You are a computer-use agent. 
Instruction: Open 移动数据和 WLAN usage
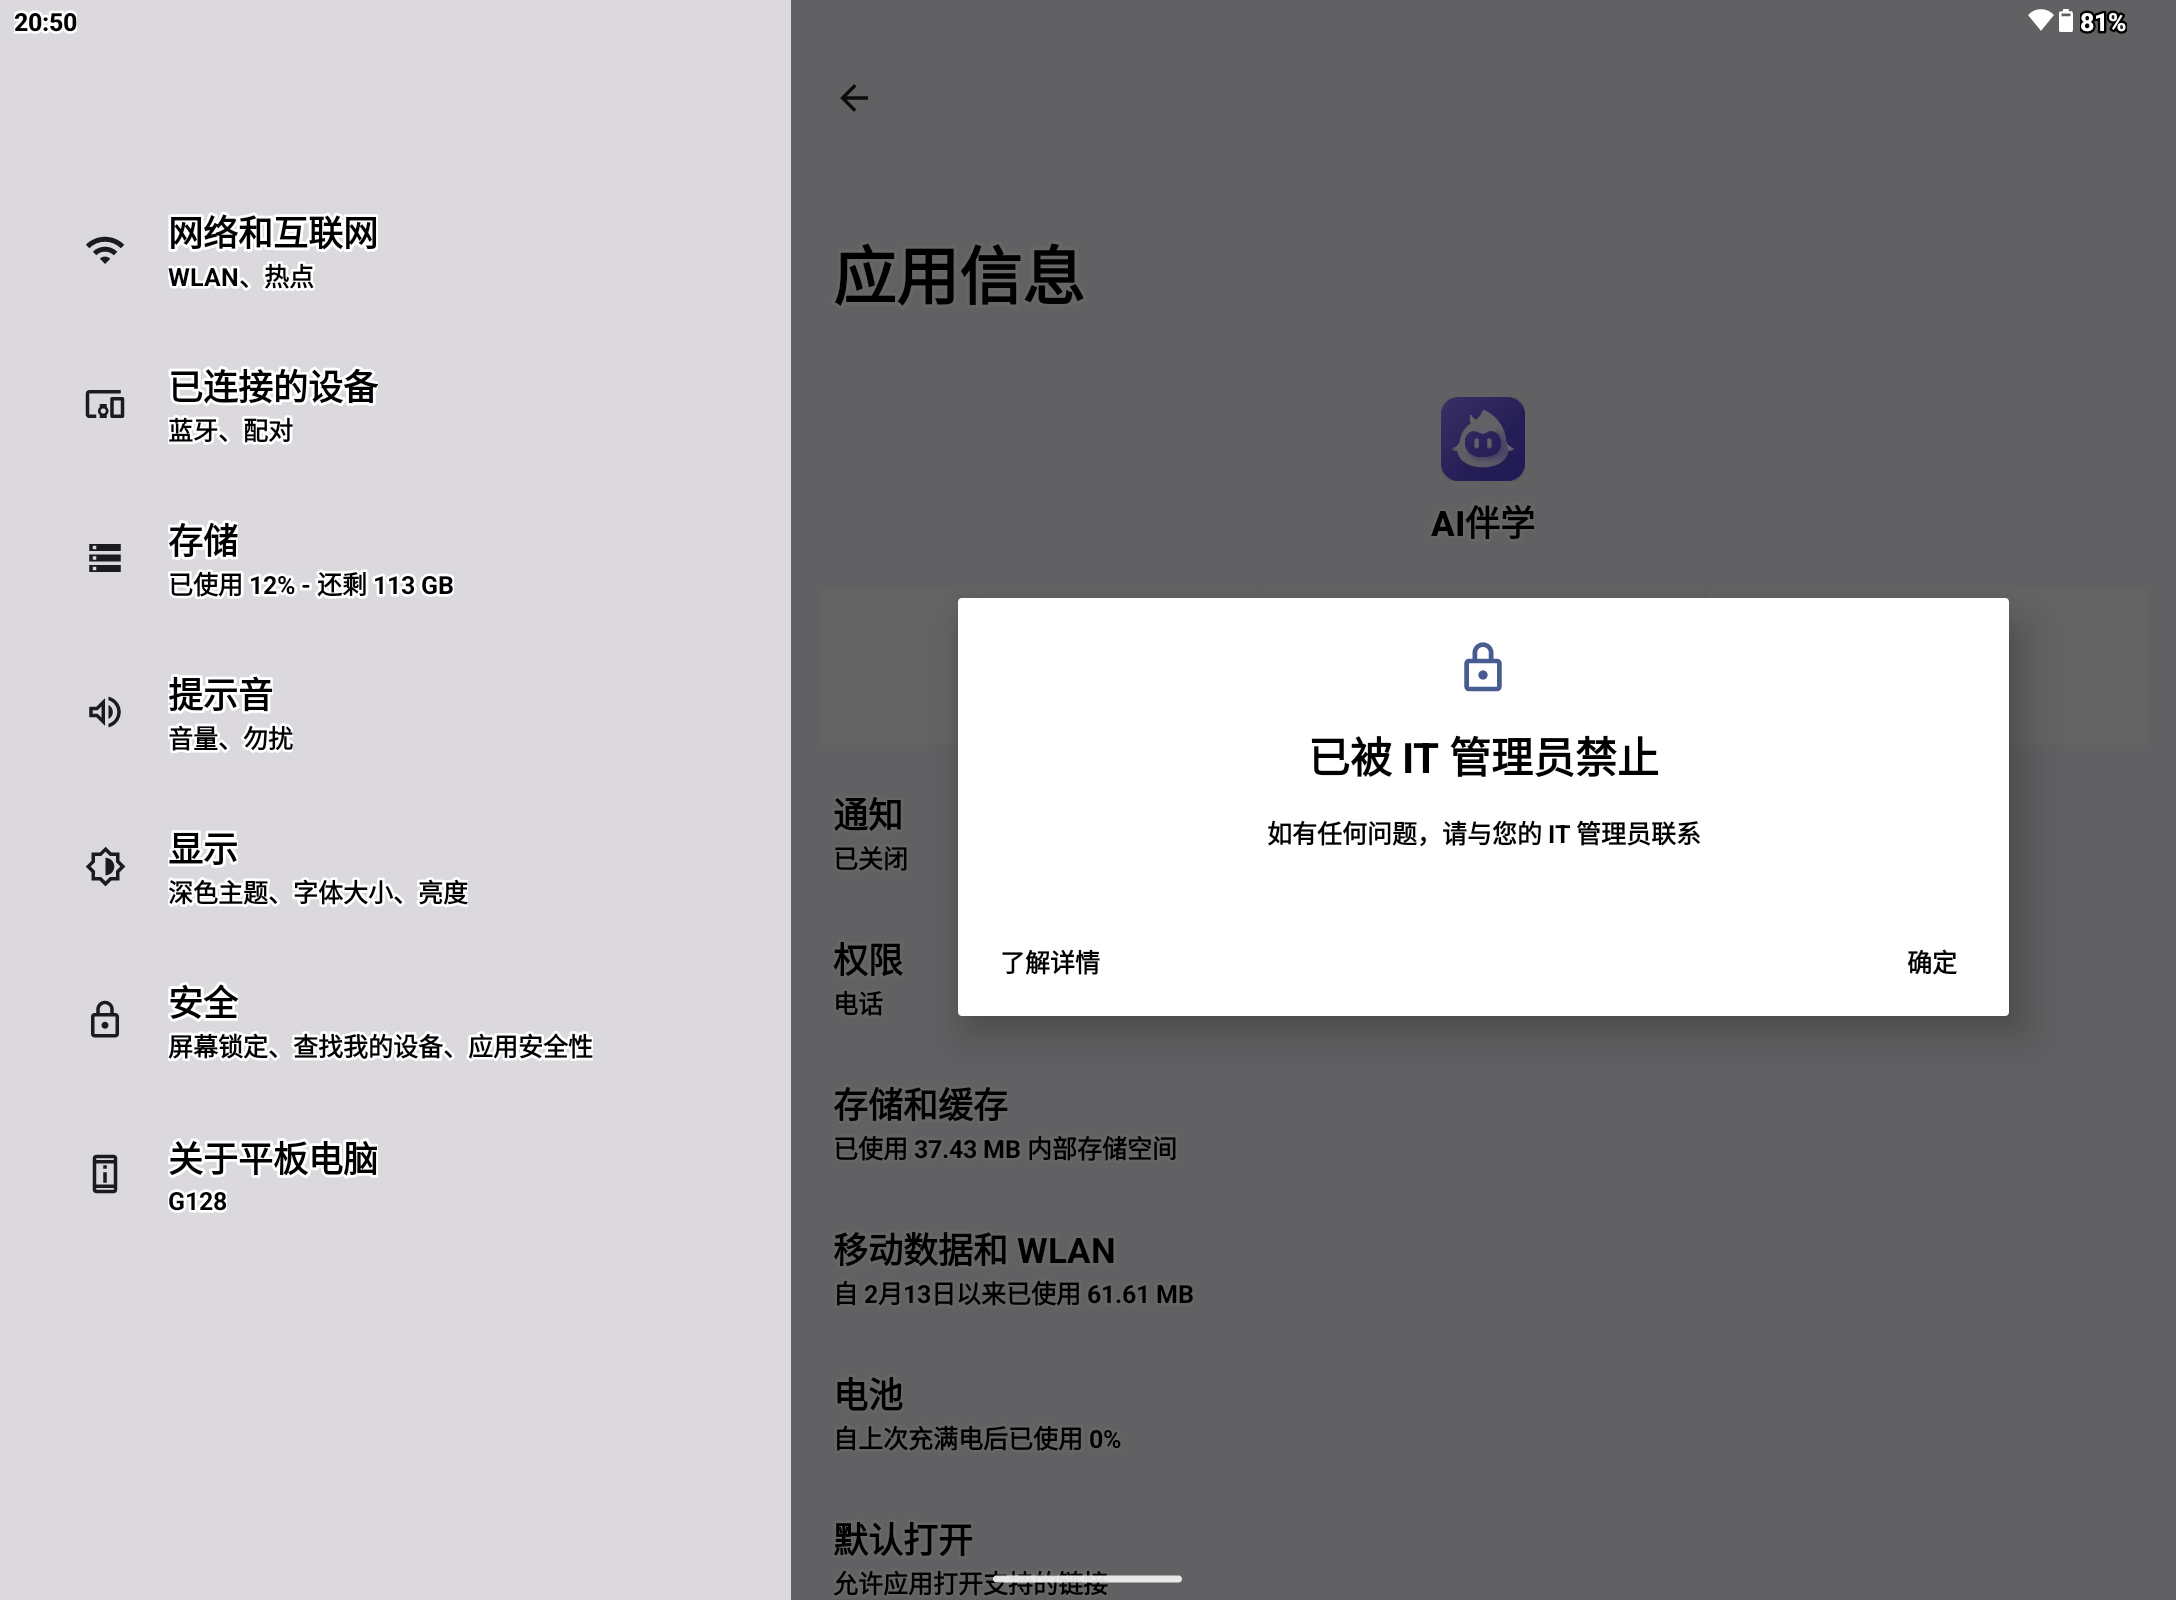pyautogui.click(x=1013, y=1269)
